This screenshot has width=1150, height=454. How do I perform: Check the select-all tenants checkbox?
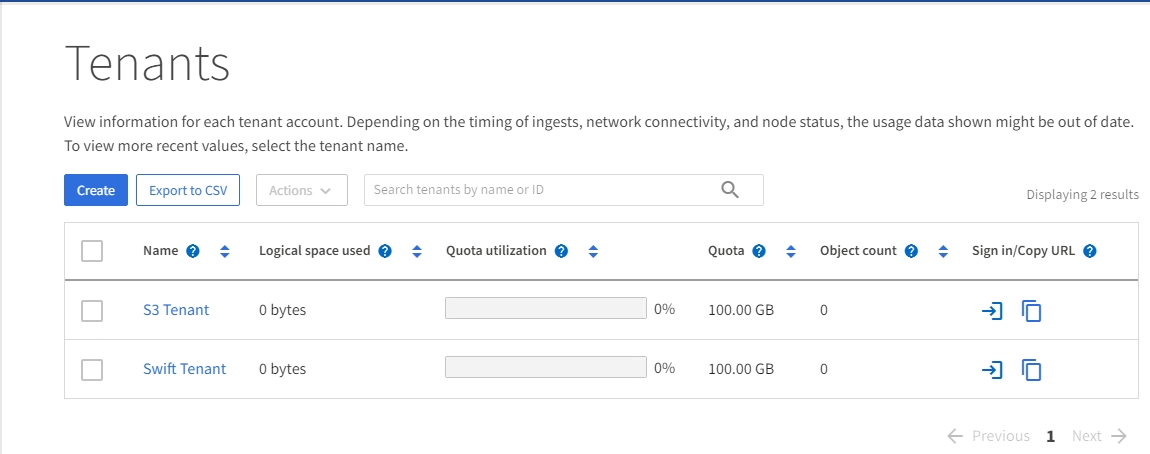click(92, 251)
